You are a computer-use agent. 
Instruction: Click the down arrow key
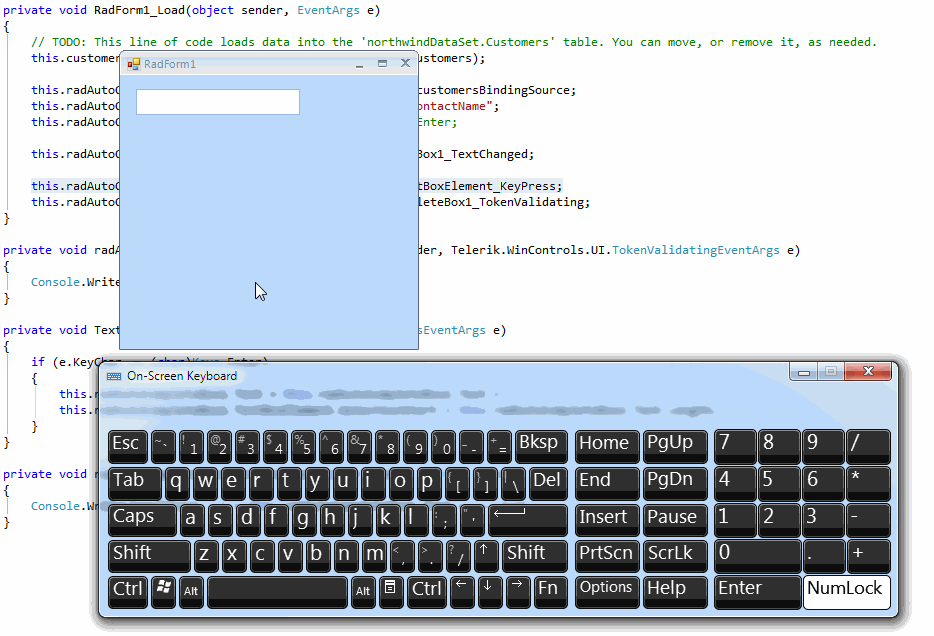(490, 592)
